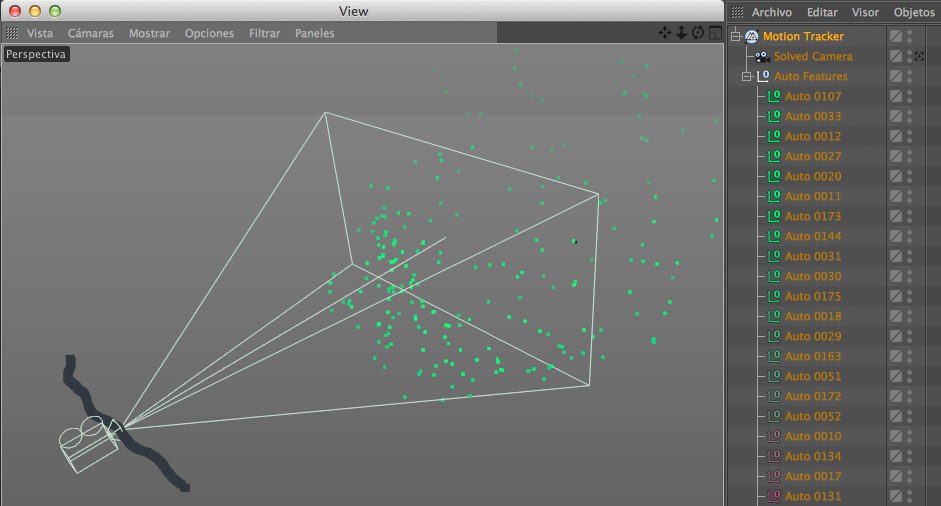Click the Solved Camera active-camera tag
Screen dimensions: 941x506
919,56
